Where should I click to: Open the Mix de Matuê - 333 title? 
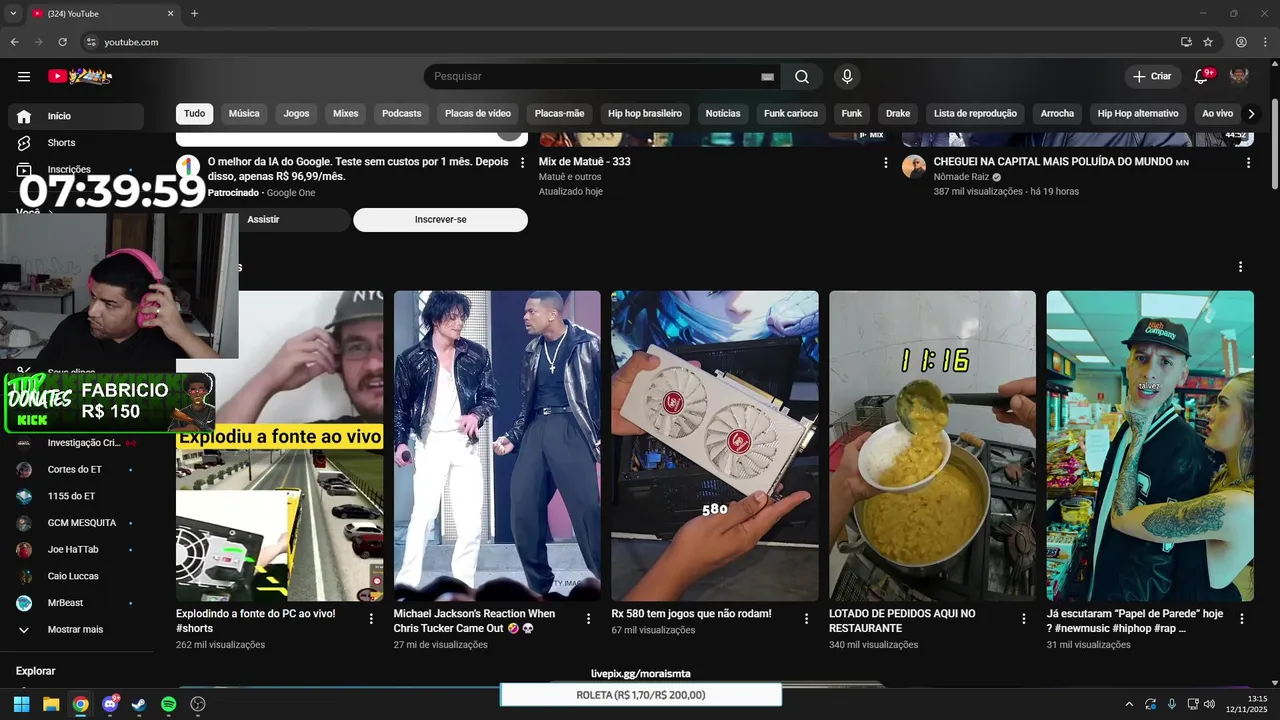585,161
